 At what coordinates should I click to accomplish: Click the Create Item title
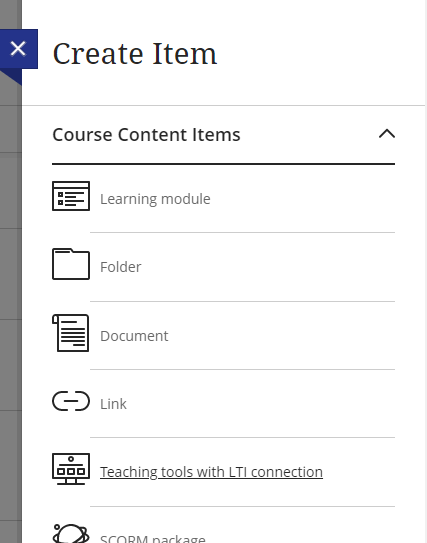coord(135,54)
